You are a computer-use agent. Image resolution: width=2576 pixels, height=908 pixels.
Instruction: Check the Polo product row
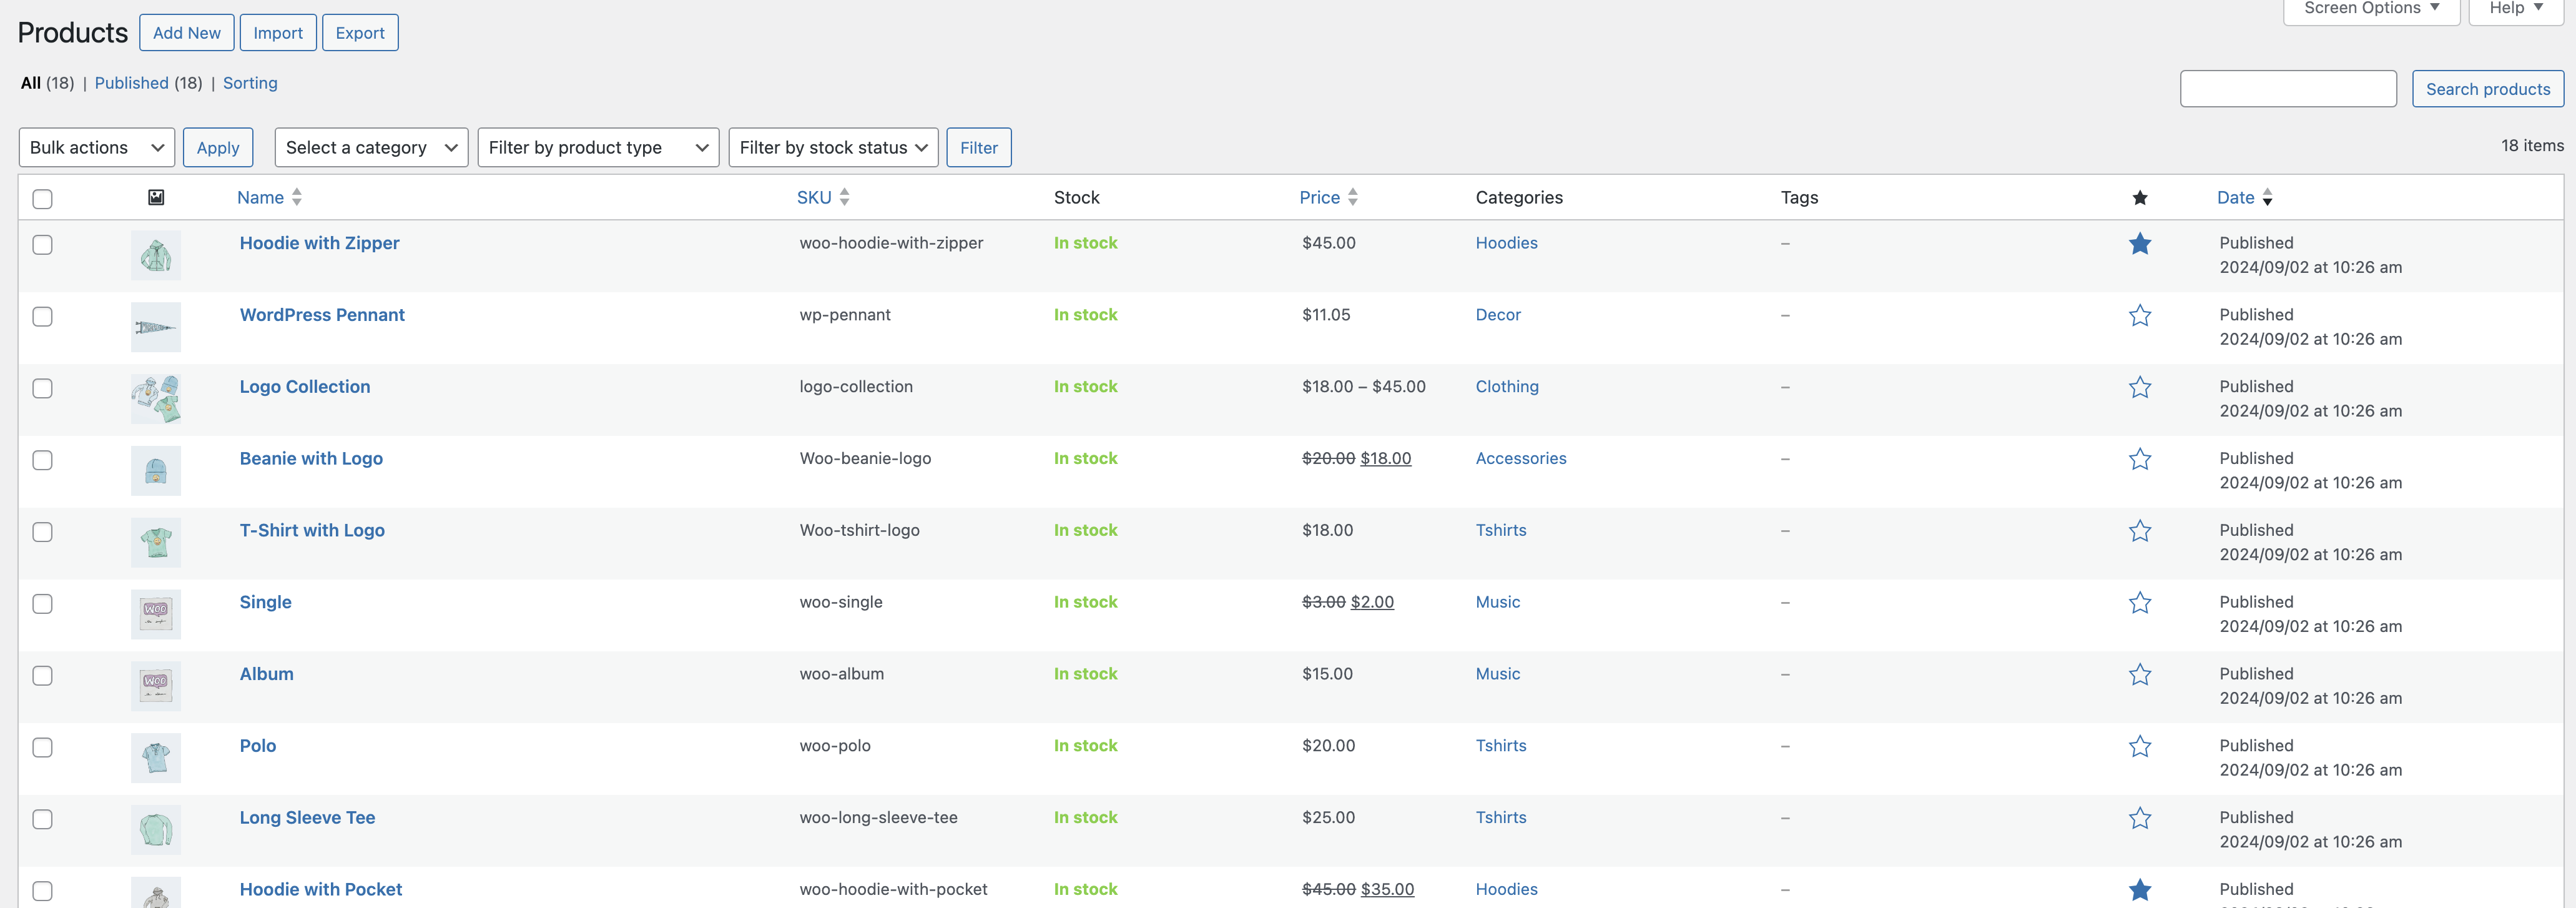[x=42, y=748]
